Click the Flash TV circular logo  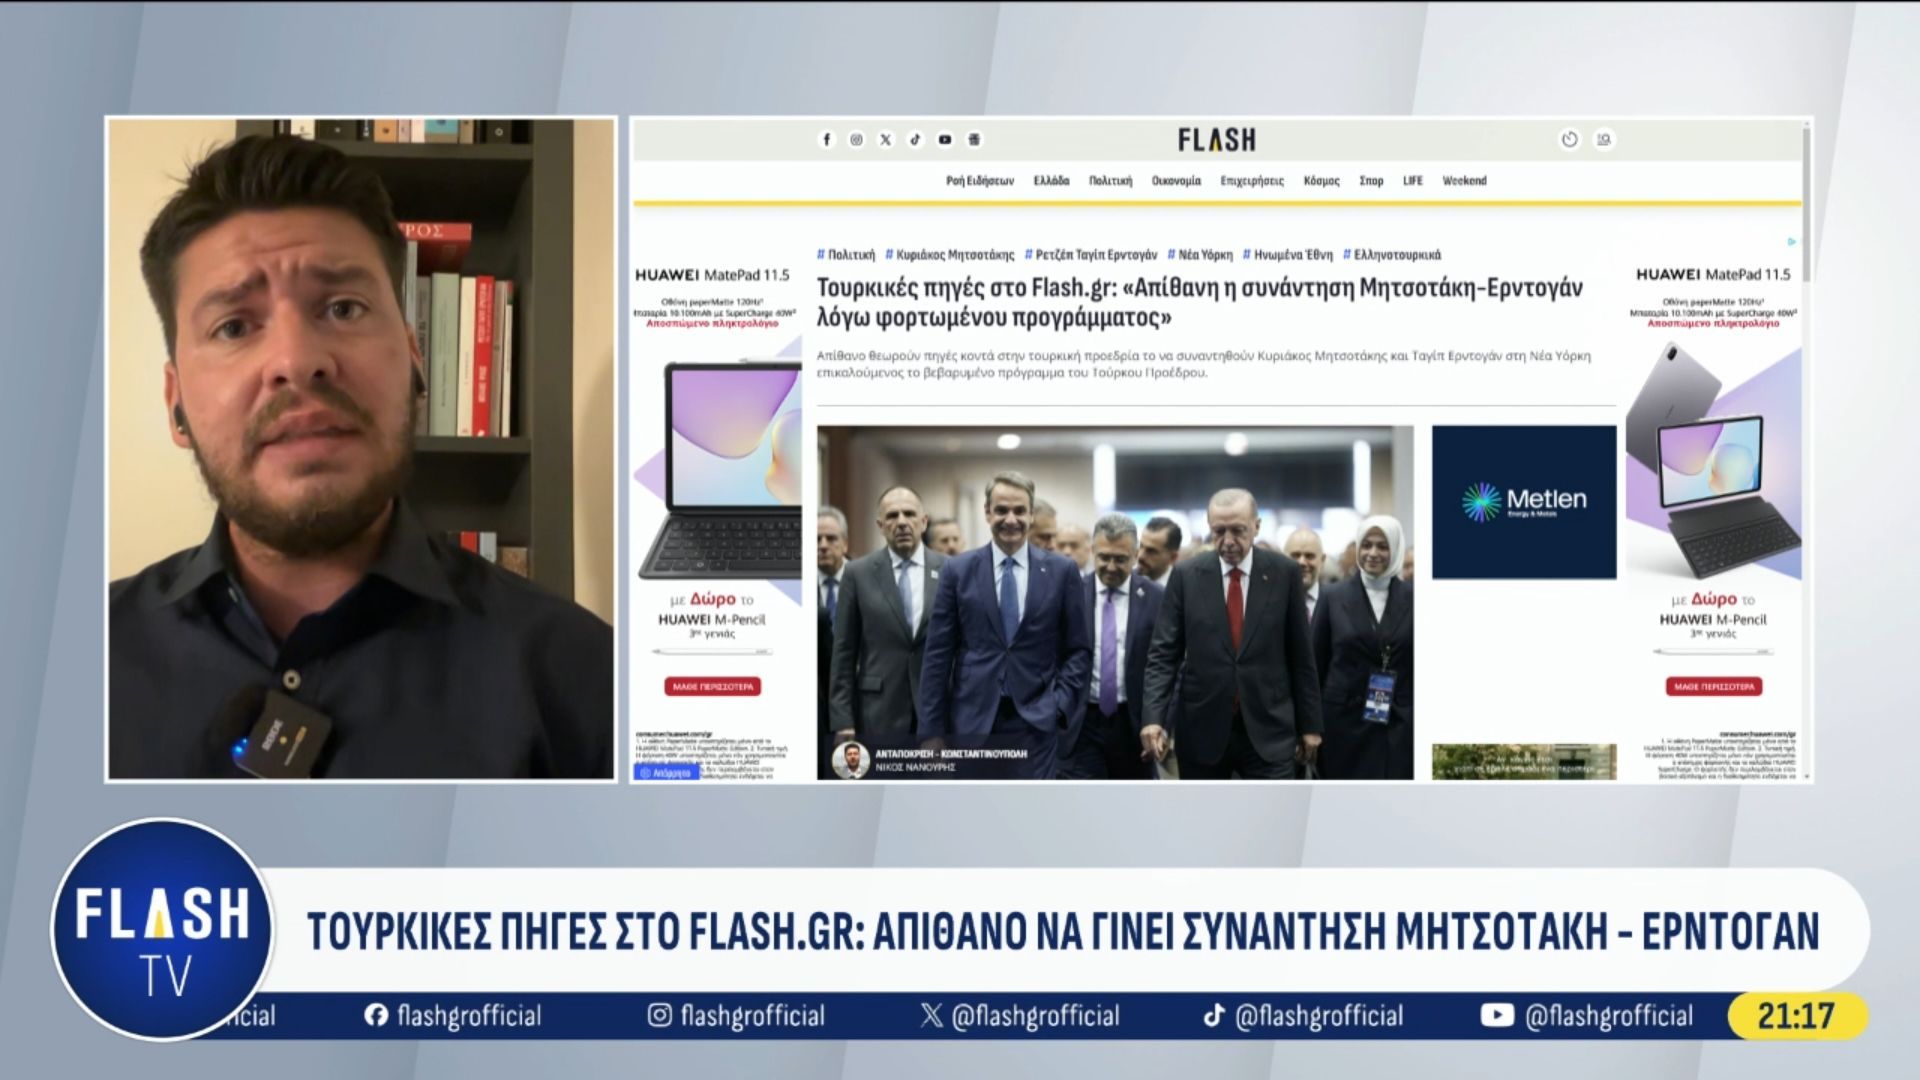162,930
